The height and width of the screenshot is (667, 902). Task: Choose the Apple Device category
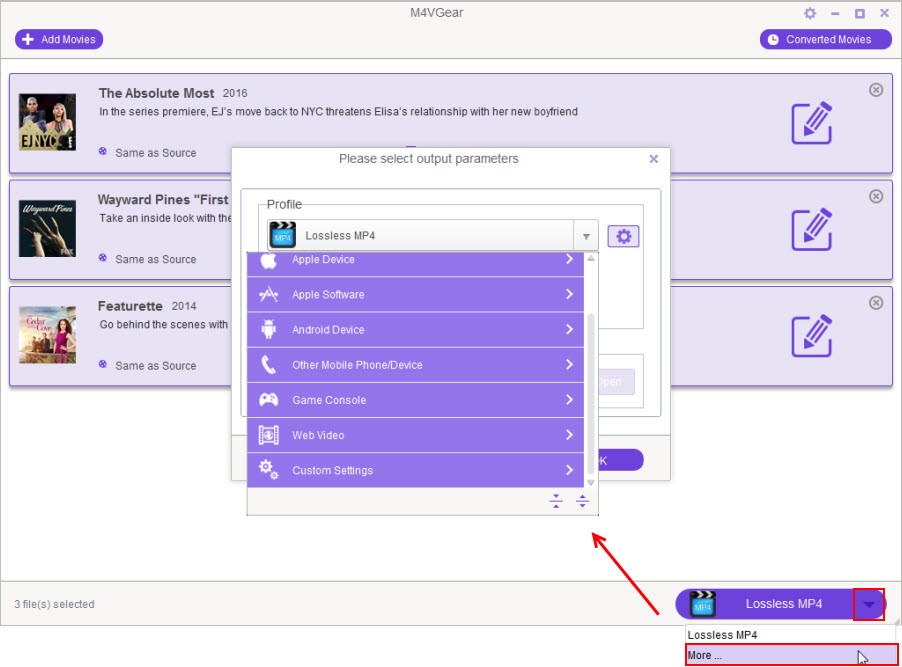tap(415, 264)
